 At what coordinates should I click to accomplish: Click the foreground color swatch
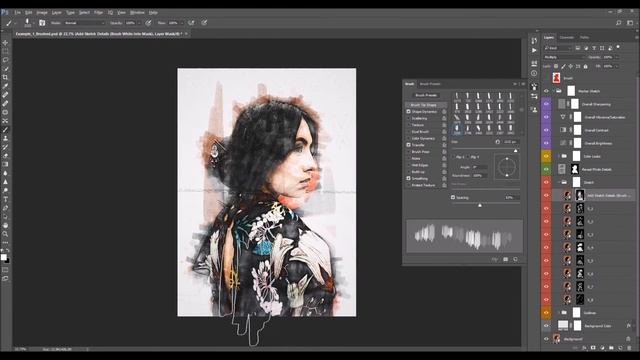[x=4, y=257]
